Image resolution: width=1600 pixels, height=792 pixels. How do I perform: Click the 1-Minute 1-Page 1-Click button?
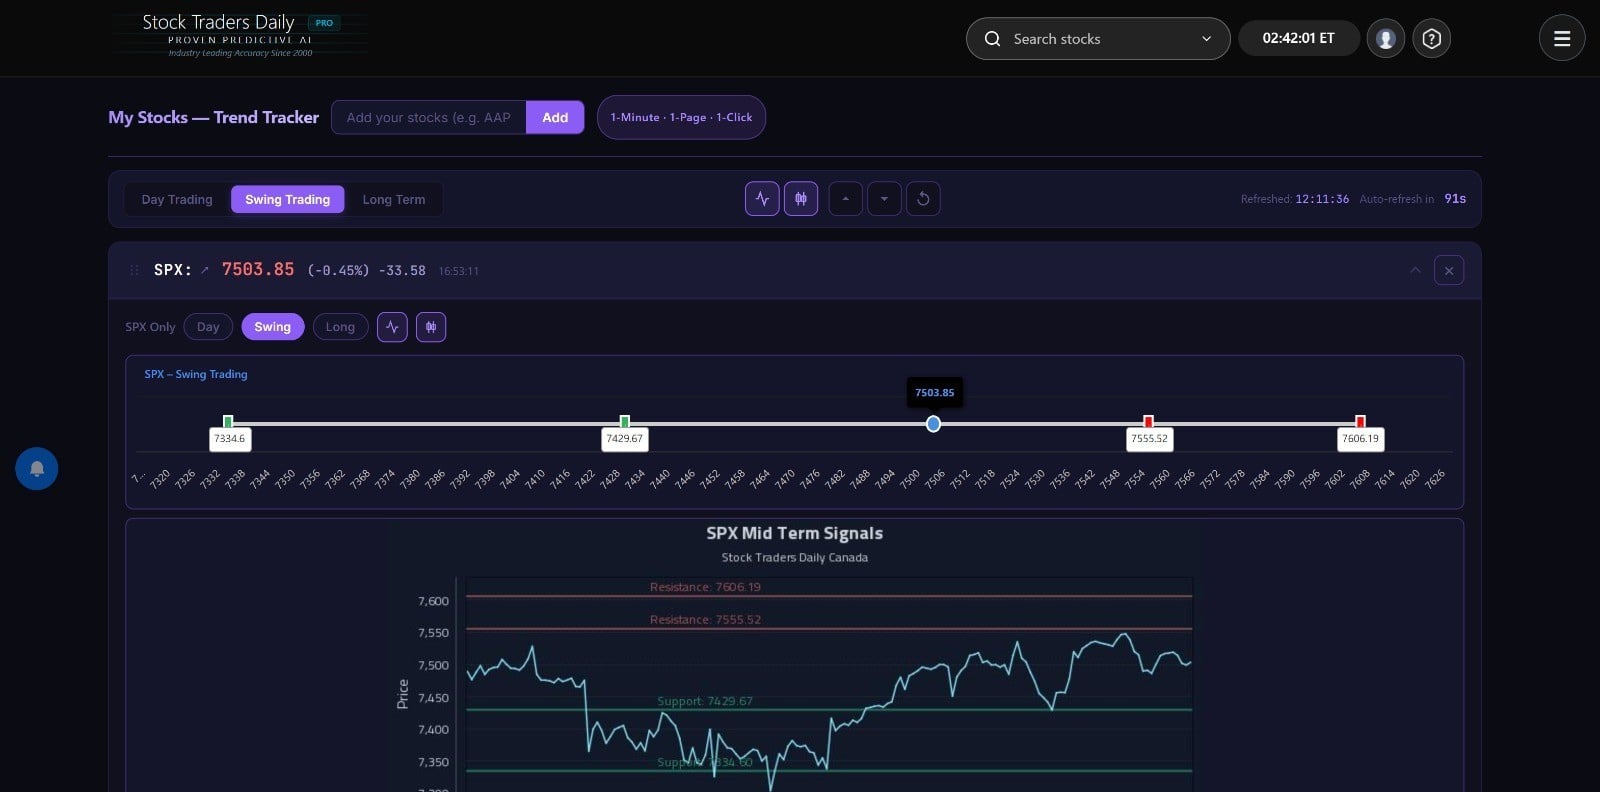coord(681,117)
